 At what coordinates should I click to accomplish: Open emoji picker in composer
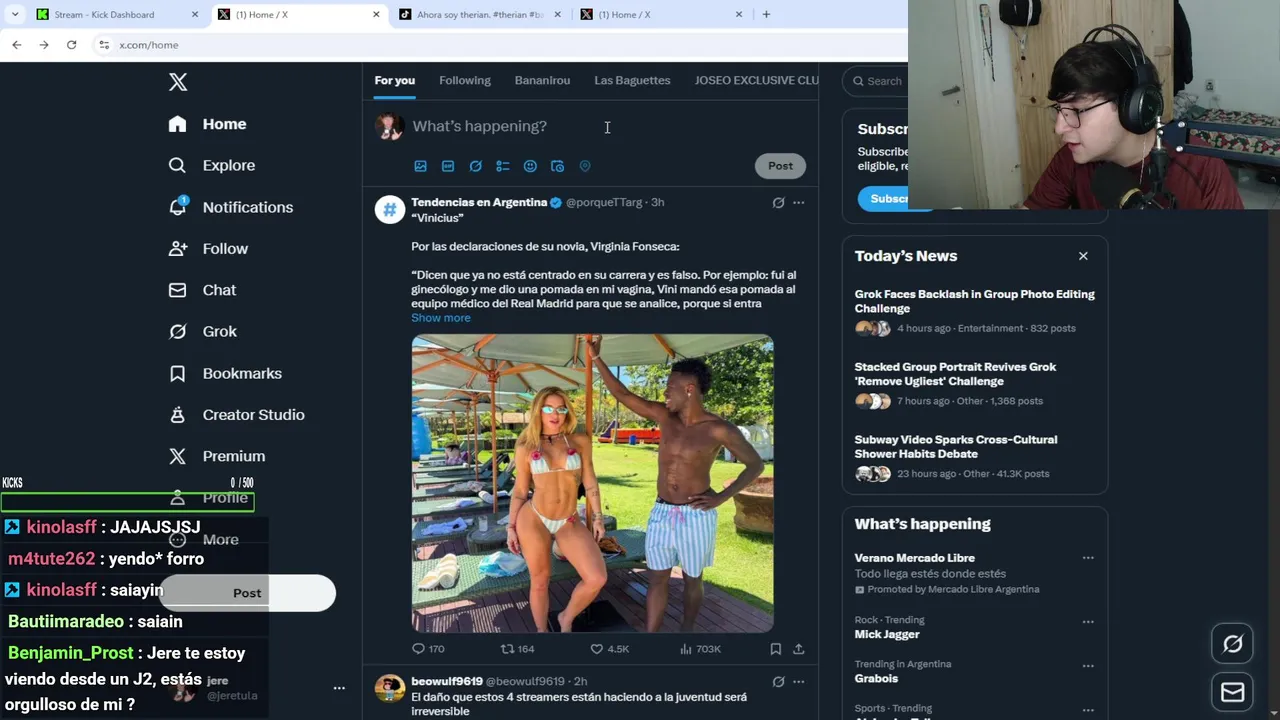(530, 166)
